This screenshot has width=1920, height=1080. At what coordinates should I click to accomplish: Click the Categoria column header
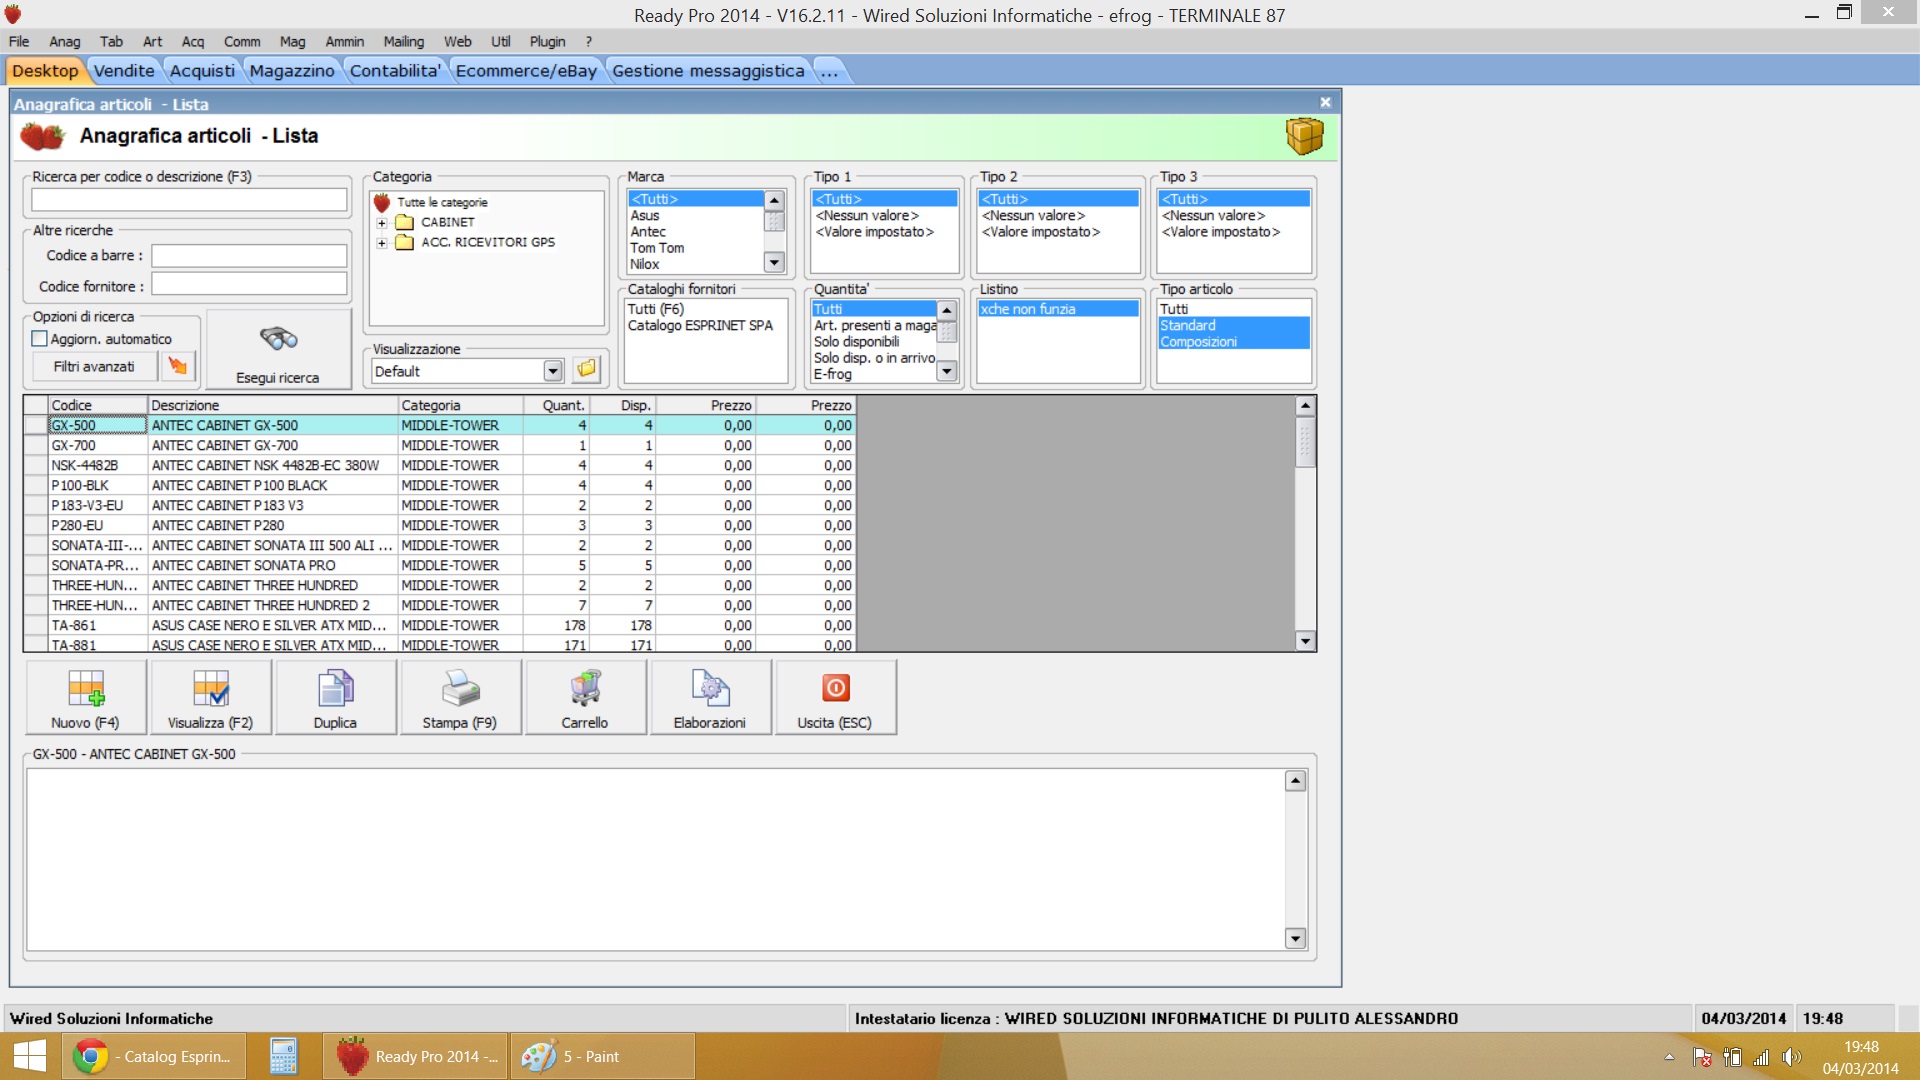pos(460,406)
